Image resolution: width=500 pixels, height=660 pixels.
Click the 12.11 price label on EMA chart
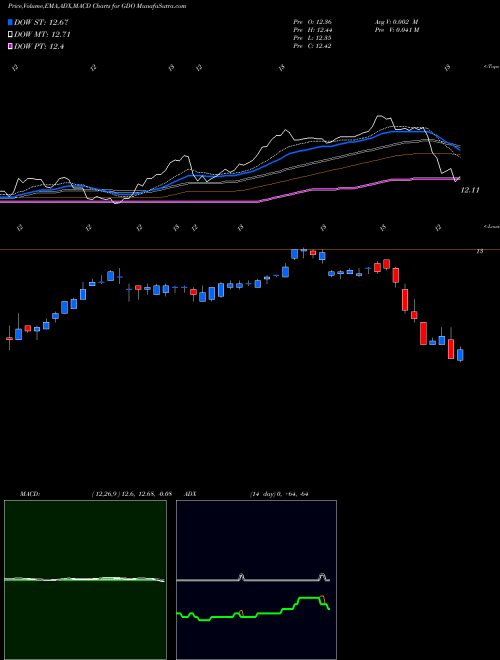[470, 190]
